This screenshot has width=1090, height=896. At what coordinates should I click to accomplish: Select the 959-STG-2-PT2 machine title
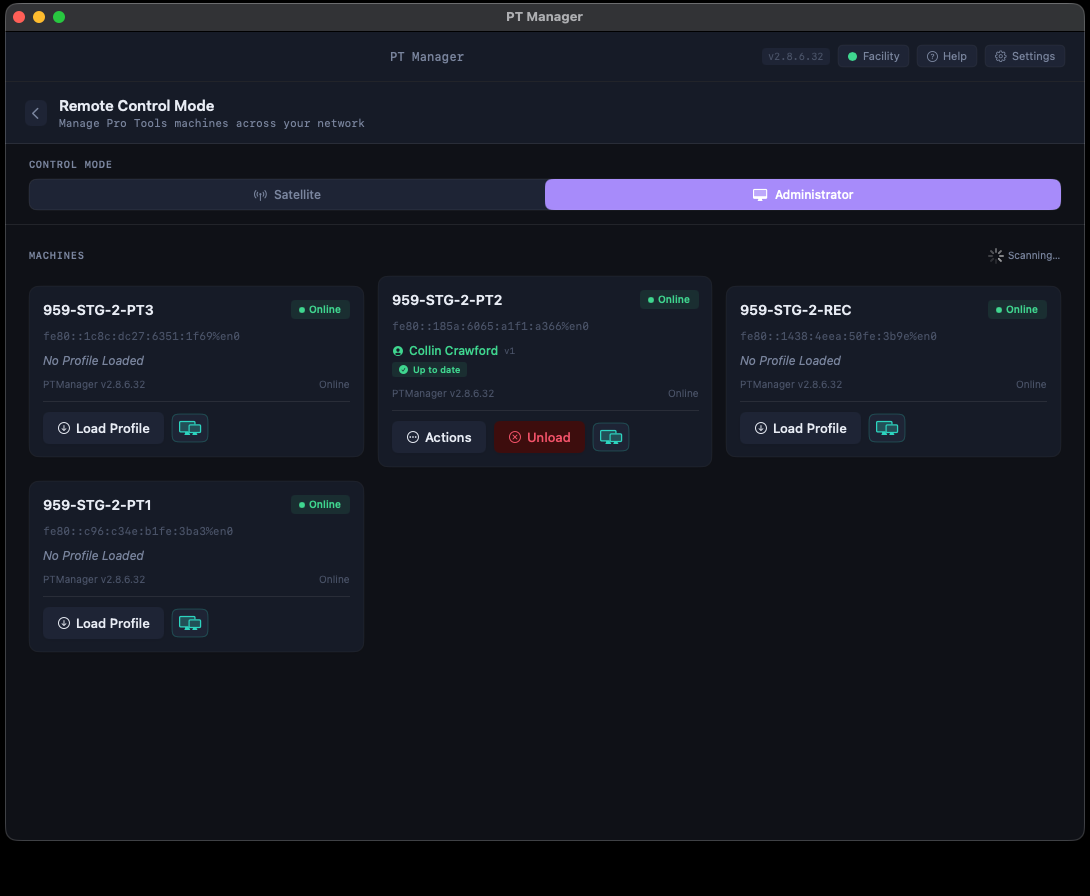(447, 300)
